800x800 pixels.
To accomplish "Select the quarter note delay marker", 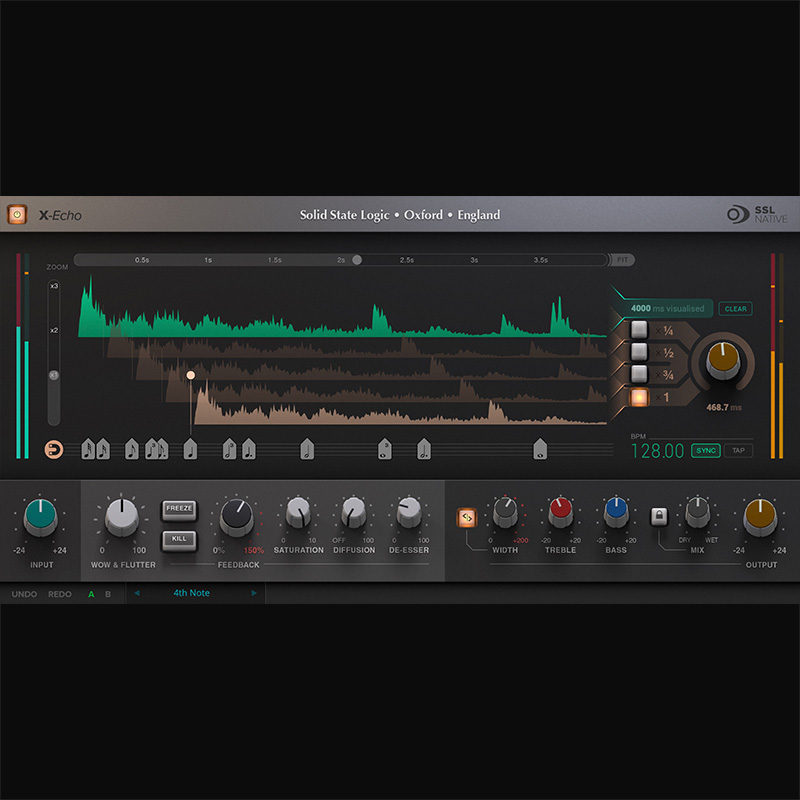I will 190,449.
